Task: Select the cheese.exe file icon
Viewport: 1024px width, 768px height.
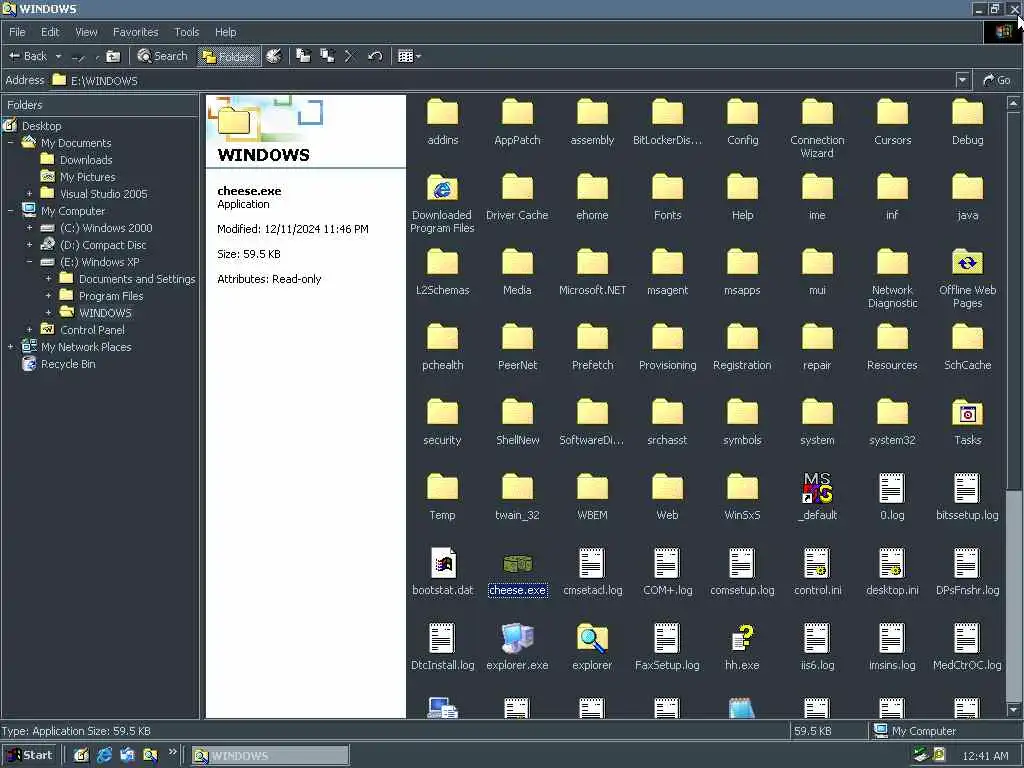Action: coord(517,564)
